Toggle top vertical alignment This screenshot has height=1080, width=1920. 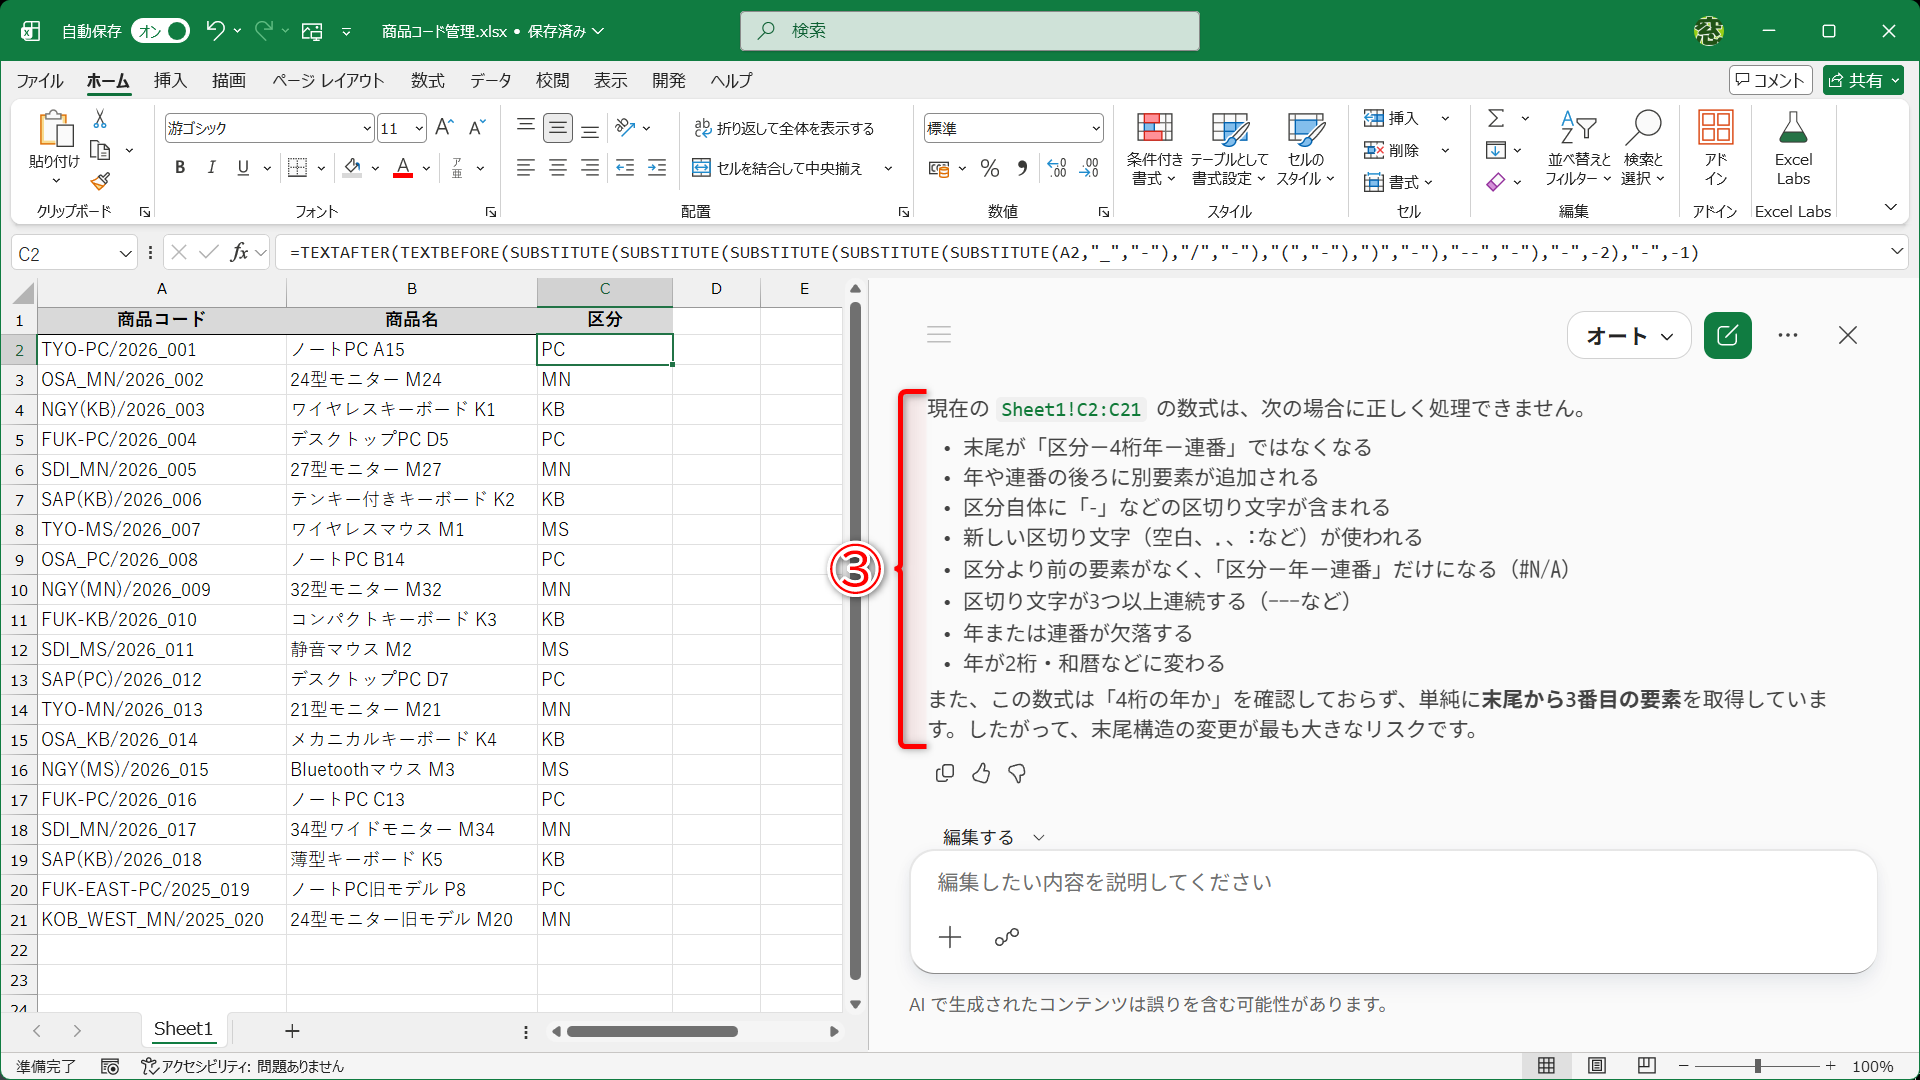point(526,127)
